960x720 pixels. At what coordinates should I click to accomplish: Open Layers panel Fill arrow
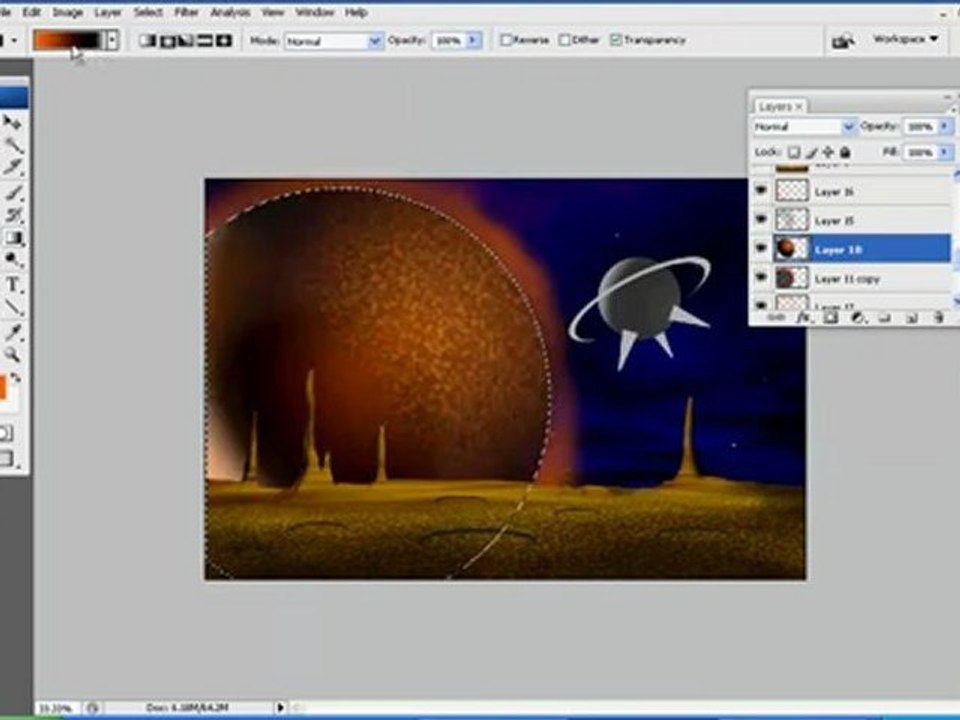[x=945, y=152]
